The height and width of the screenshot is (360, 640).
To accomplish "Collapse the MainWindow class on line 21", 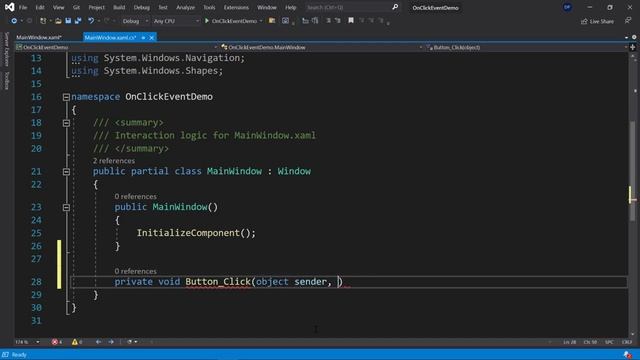I will click(66, 172).
